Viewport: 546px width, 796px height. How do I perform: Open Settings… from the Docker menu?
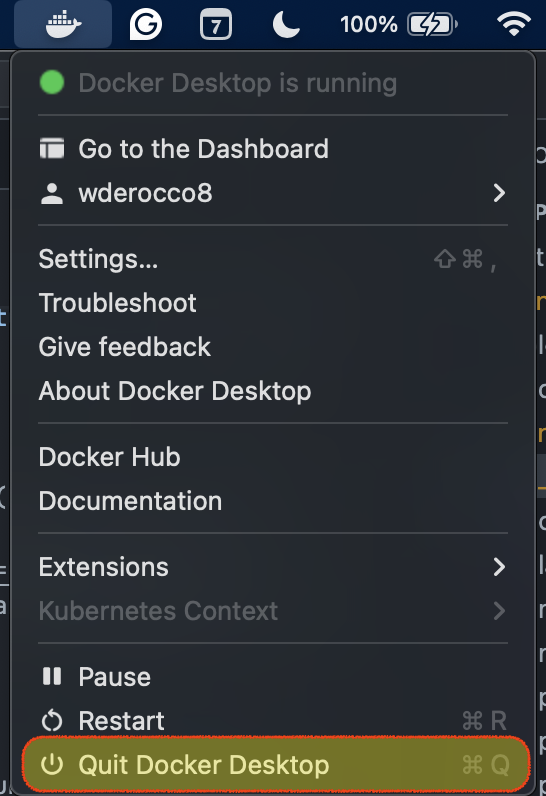(273, 259)
